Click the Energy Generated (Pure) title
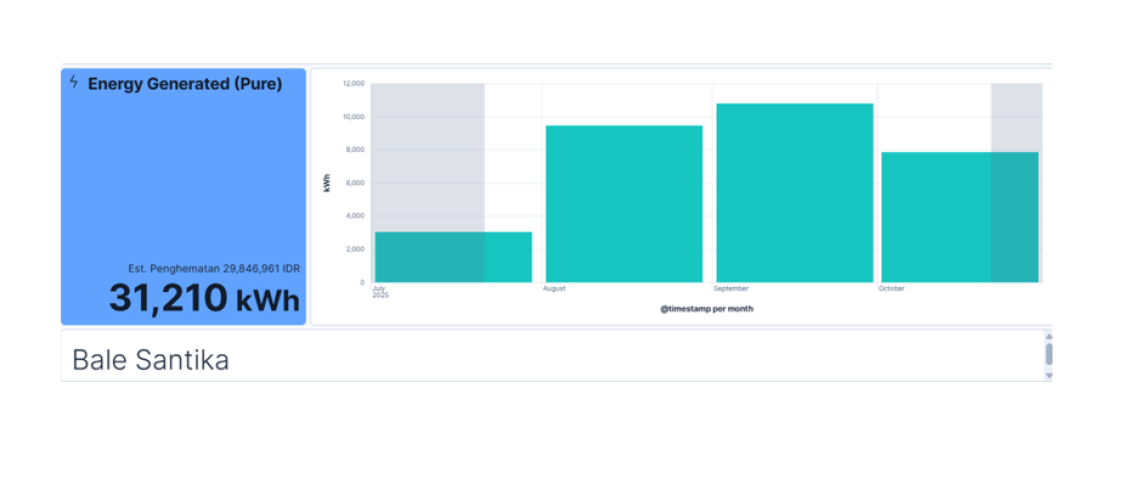 pyautogui.click(x=185, y=84)
